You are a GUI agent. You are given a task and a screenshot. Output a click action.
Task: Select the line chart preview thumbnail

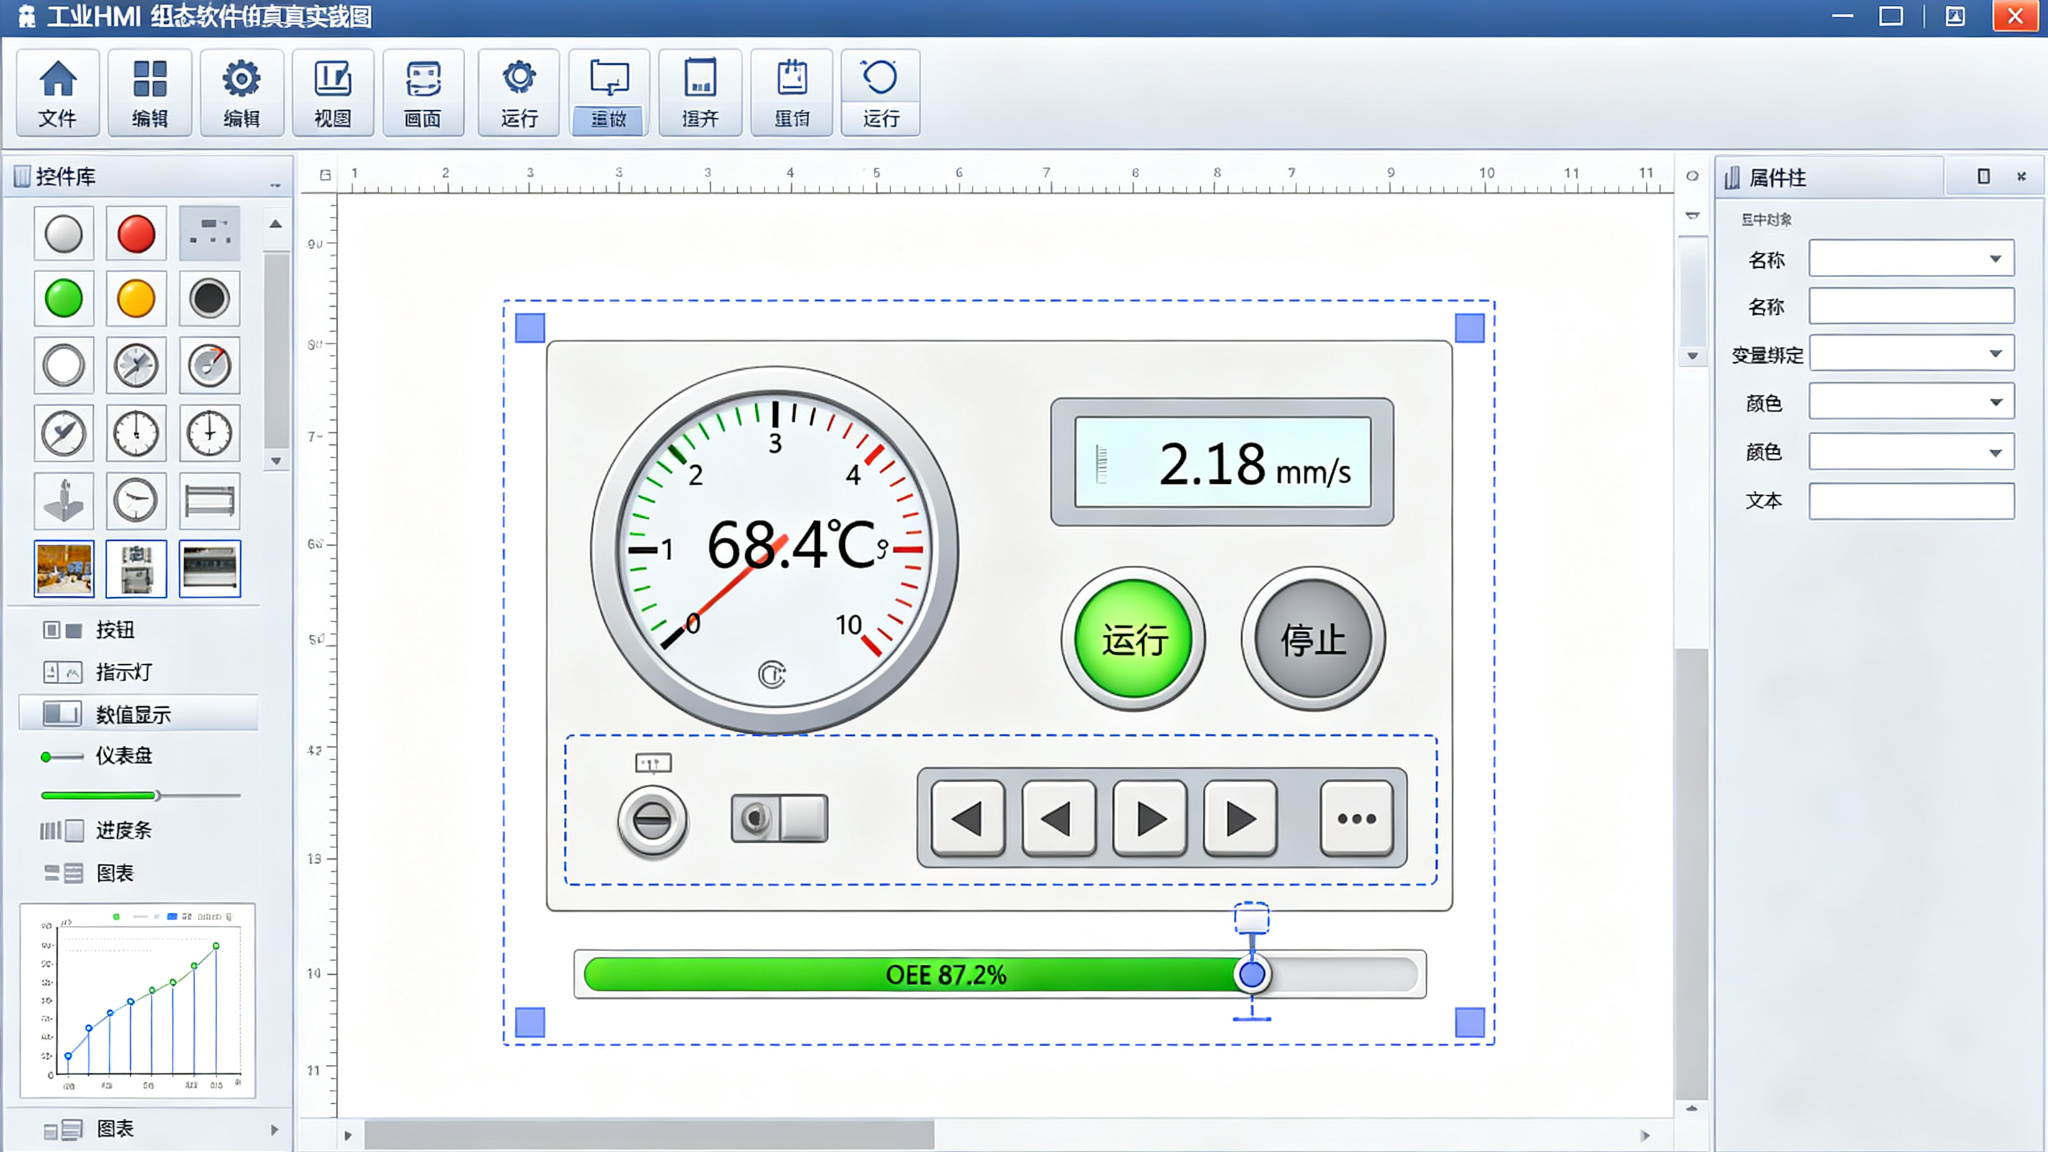[x=138, y=1001]
